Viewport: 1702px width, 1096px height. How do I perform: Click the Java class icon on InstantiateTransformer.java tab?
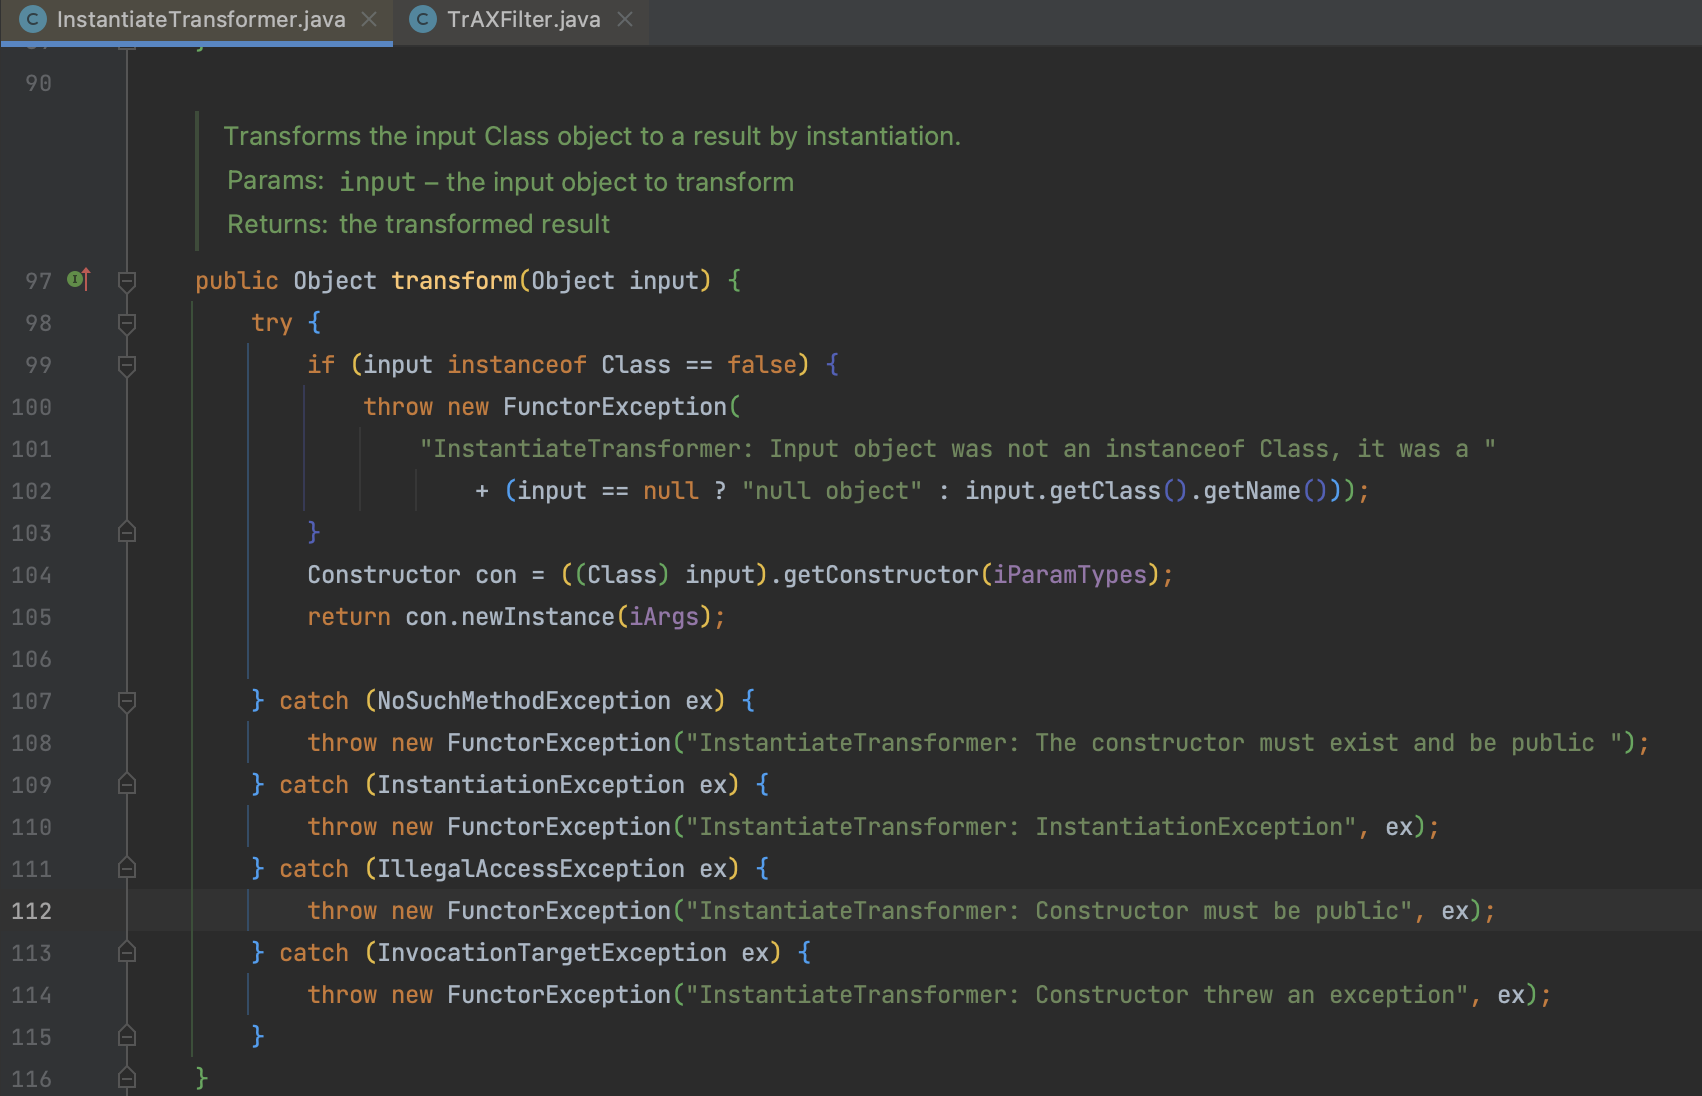(x=33, y=20)
